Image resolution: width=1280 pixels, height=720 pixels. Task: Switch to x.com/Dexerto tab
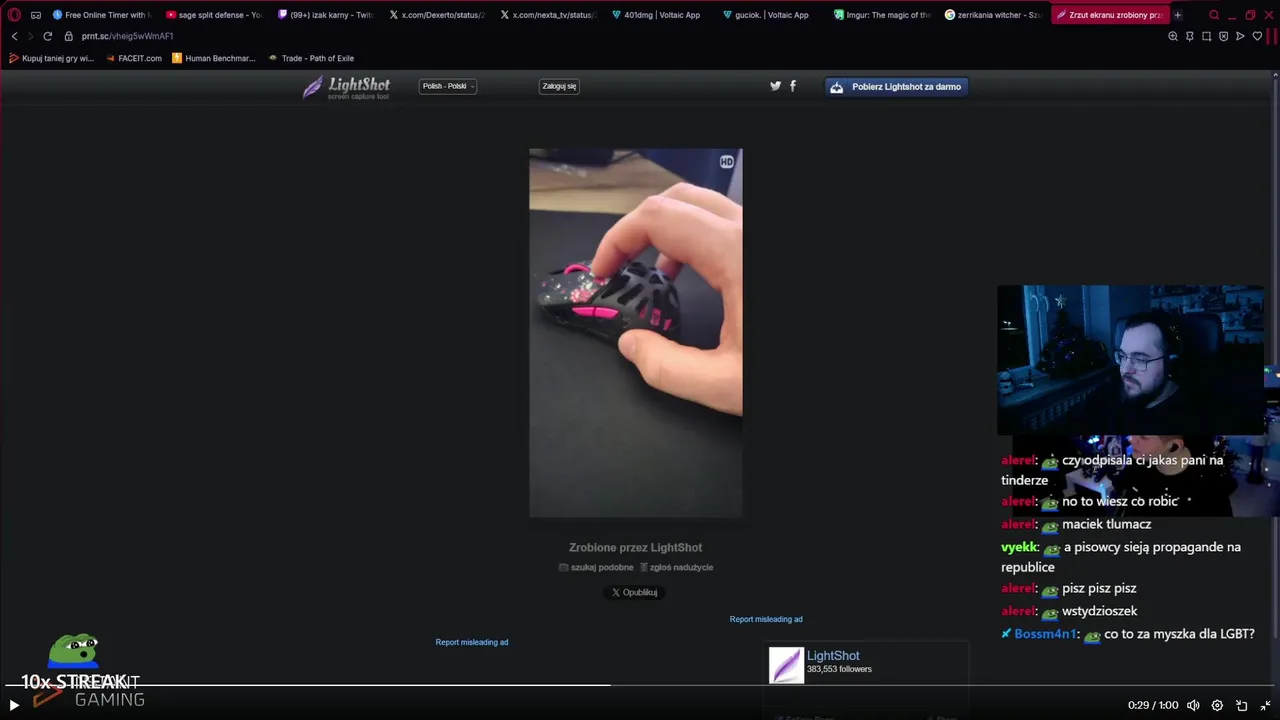point(437,15)
